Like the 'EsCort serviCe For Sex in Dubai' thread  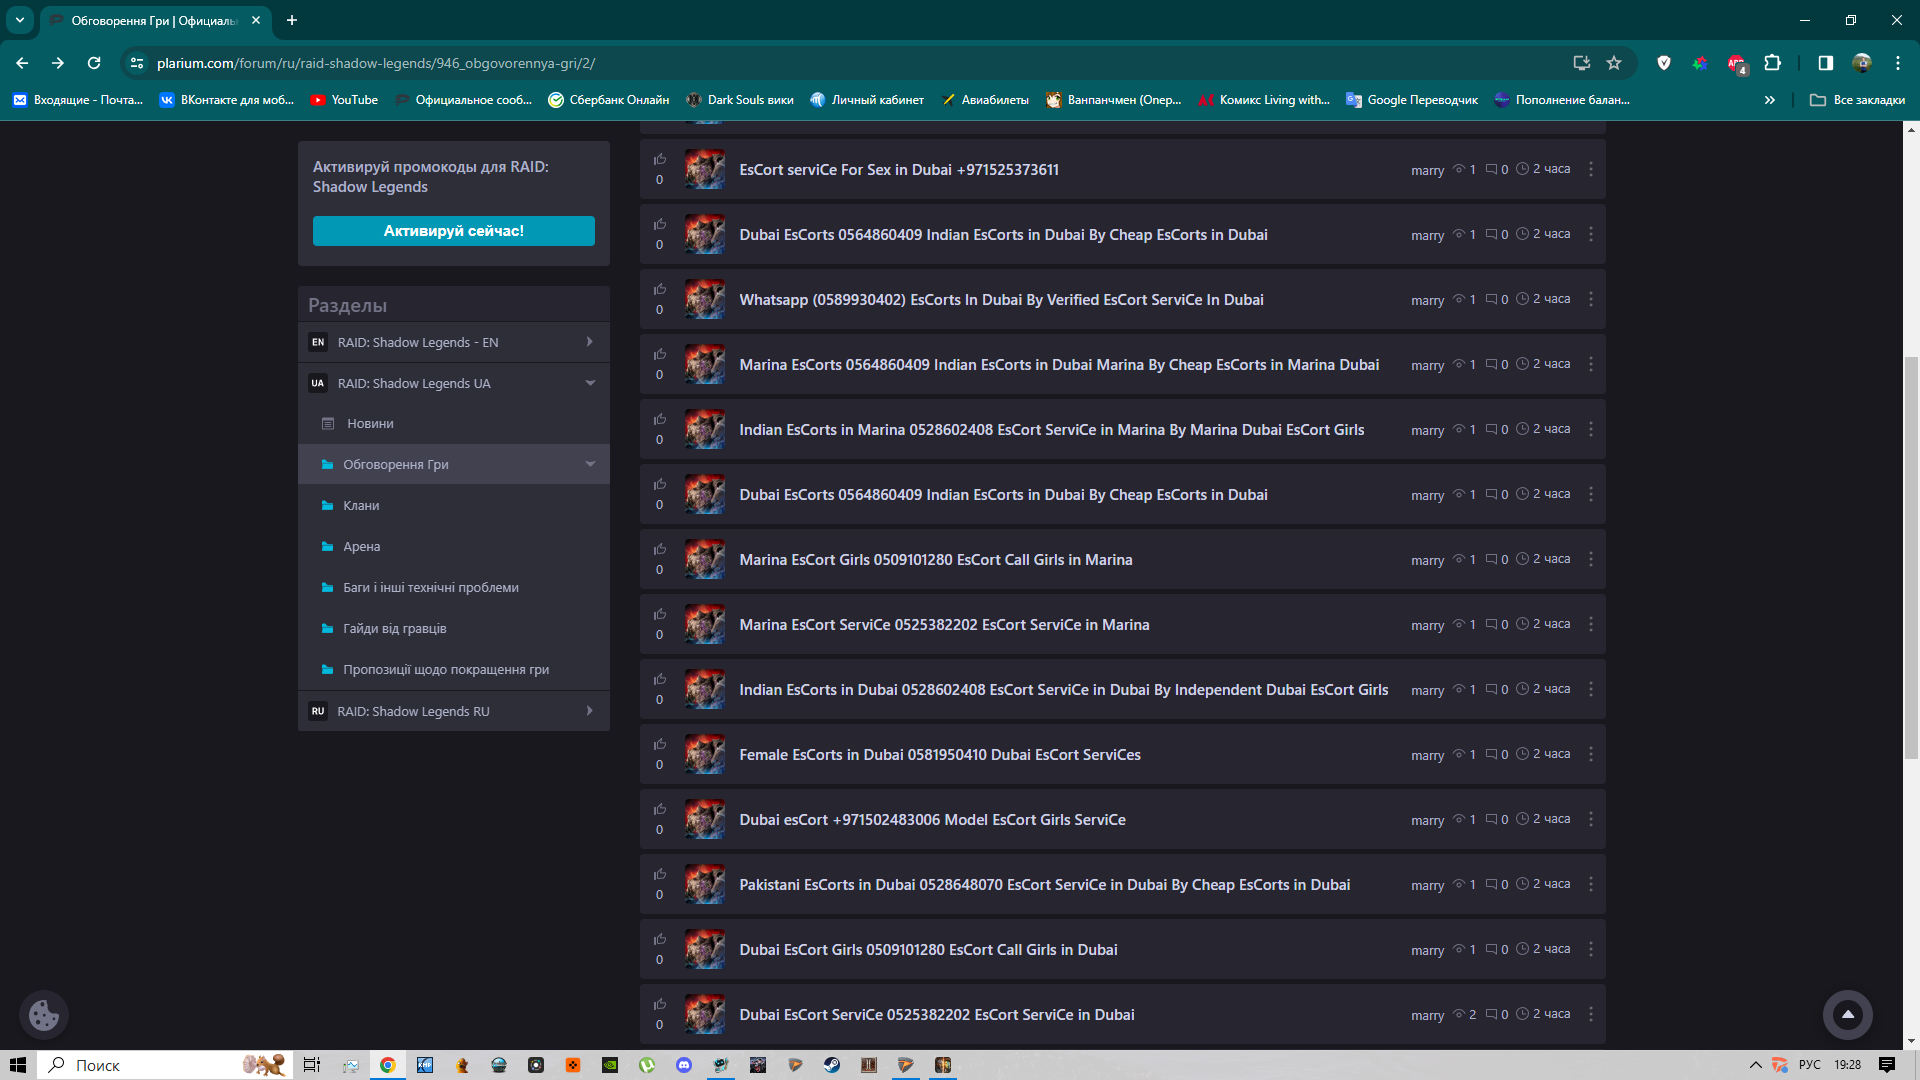659,159
